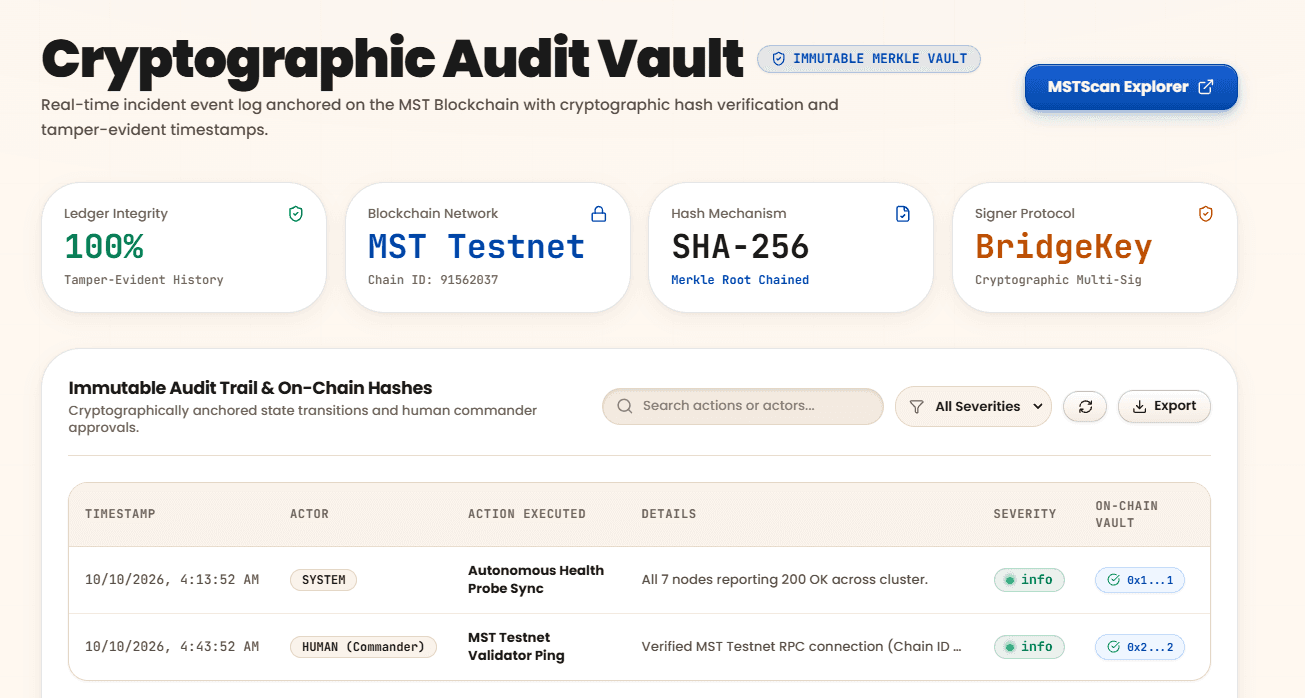Click the magnifier icon in the search box
1305x698 pixels.
click(x=625, y=406)
